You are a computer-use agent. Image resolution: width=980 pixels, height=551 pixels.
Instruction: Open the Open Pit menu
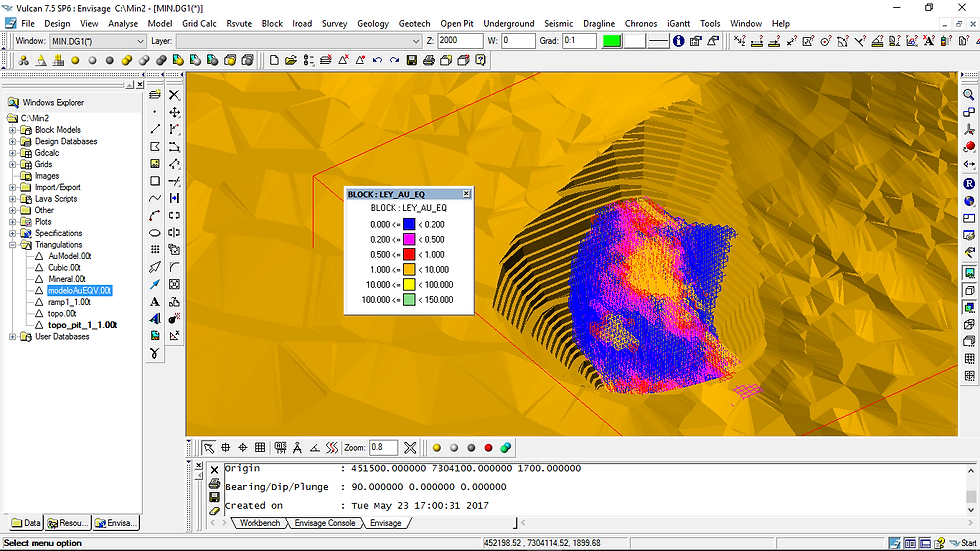pos(457,24)
